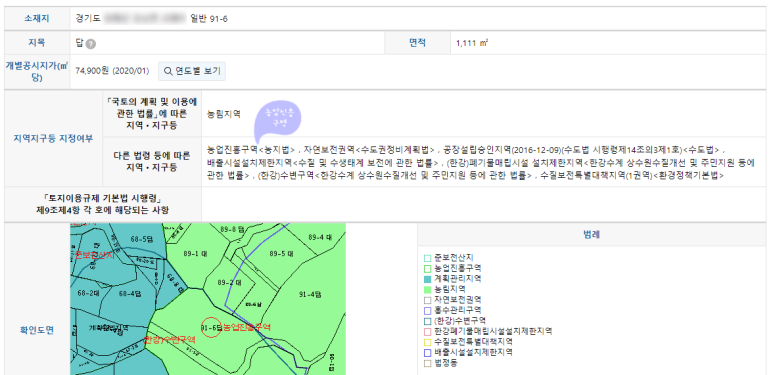Click the 범례 legend header
773x375 pixels.
point(591,235)
